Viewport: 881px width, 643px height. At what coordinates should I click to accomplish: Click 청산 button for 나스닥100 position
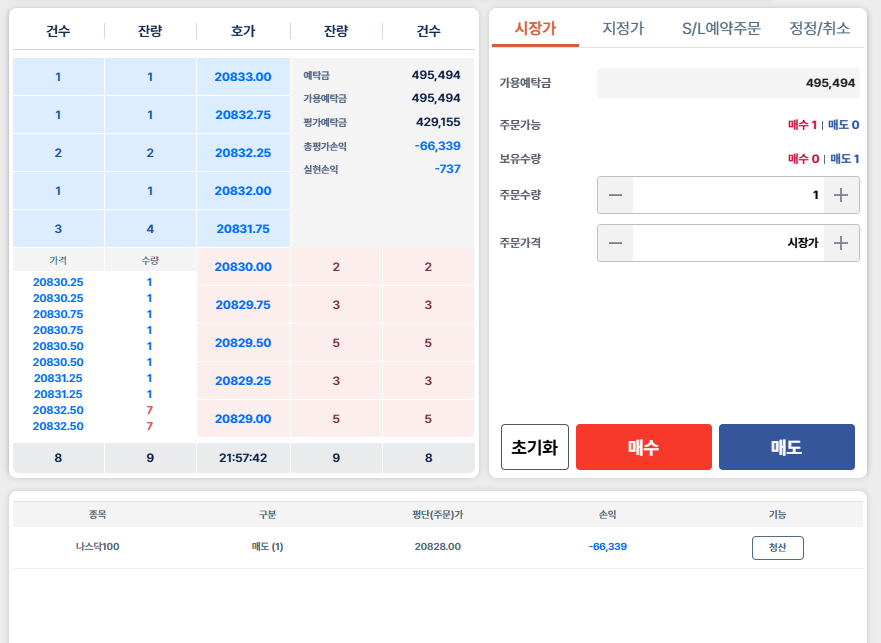777,547
